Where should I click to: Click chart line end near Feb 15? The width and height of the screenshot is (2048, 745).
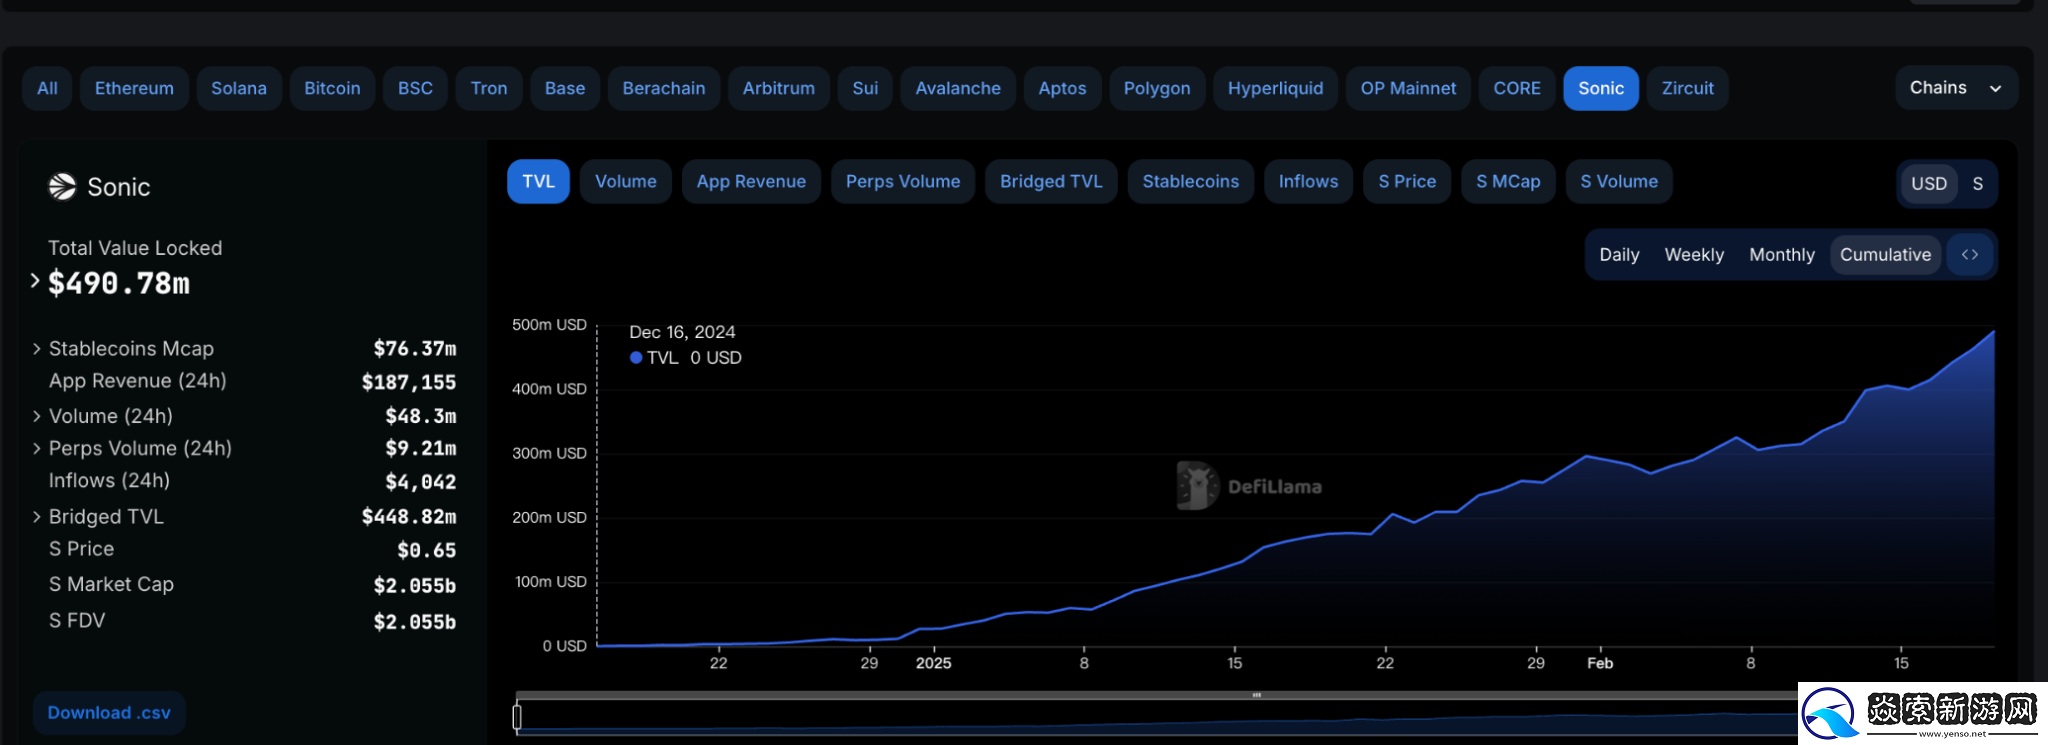pyautogui.click(x=1993, y=332)
